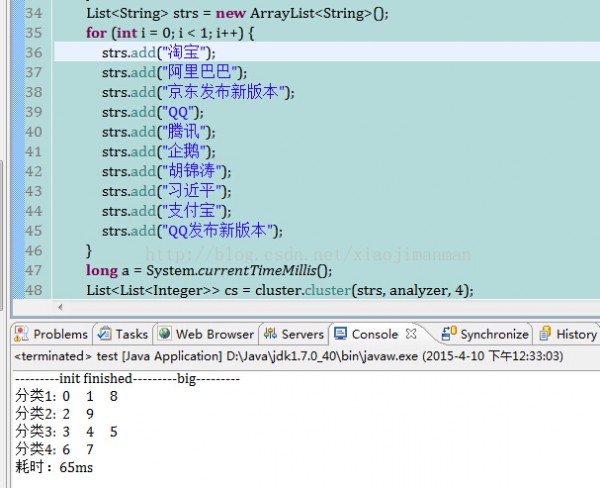Switch to the Problems tab
Viewport: 600px width, 488px height.
pos(52,334)
